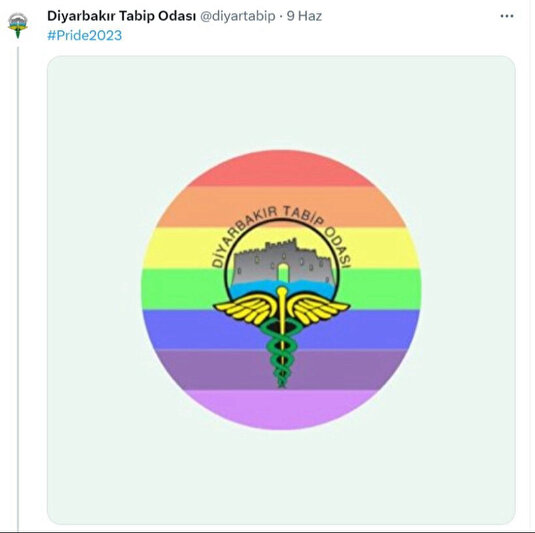This screenshot has height=533, width=535.
Task: Open the rainbow logo image attachment
Action: coord(281,290)
